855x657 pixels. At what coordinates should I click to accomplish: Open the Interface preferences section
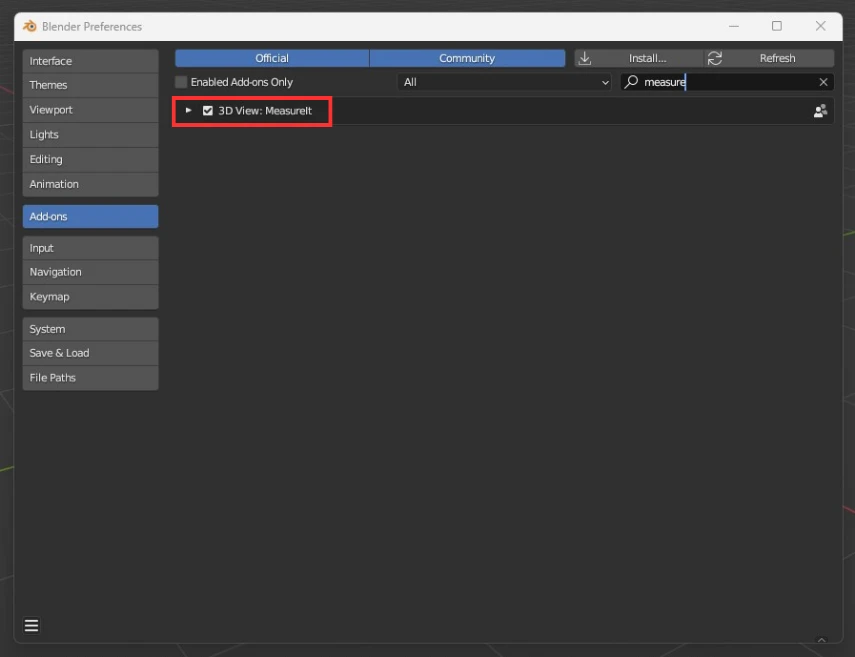pyautogui.click(x=91, y=61)
